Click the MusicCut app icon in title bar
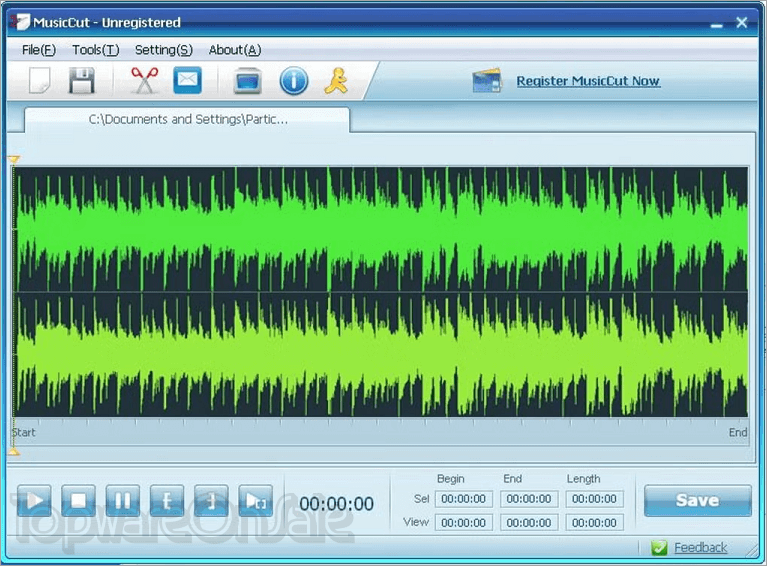Viewport: 767px width, 566px height. point(21,22)
